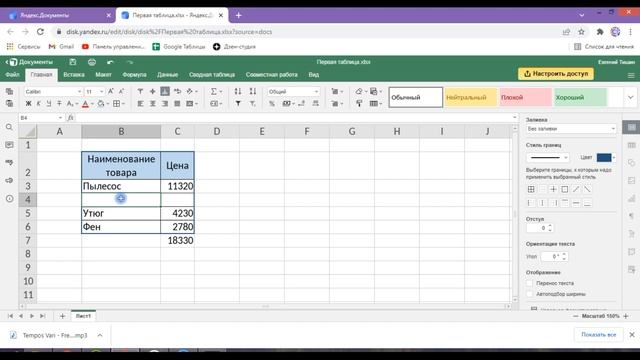Click the Italic (К) formatting icon
This screenshot has width=640, height=360.
(38, 104)
